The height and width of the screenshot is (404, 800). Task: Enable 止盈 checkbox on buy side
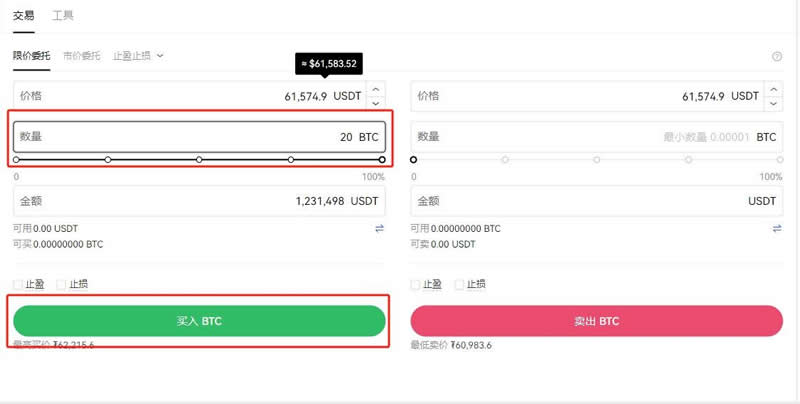[19, 284]
